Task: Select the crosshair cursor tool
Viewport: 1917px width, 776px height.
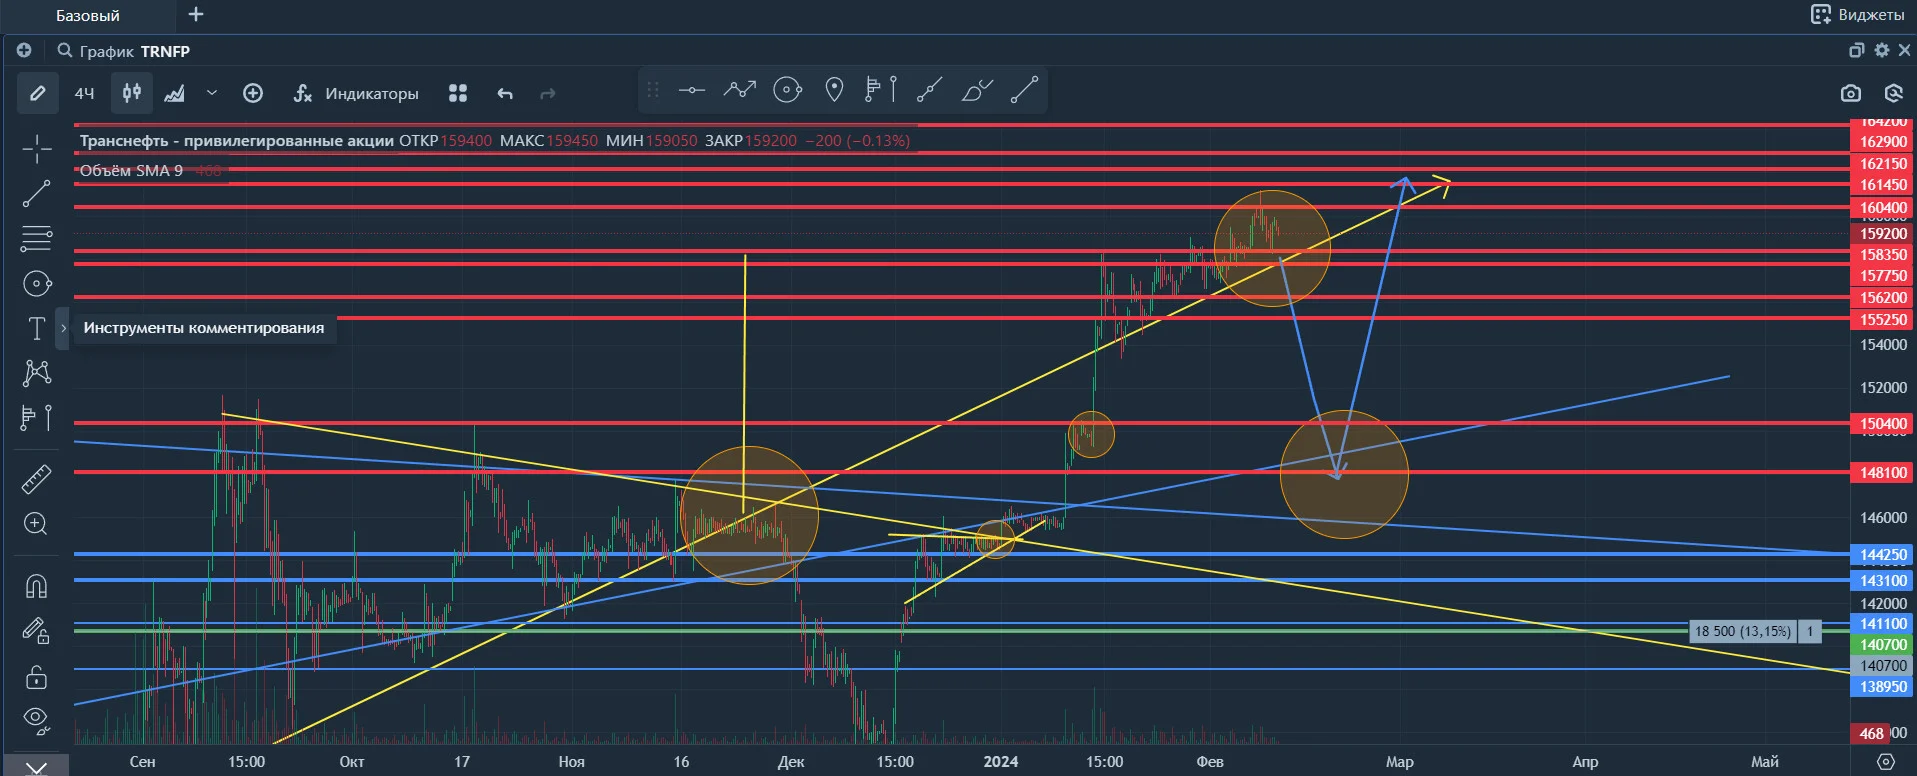Action: pyautogui.click(x=37, y=149)
